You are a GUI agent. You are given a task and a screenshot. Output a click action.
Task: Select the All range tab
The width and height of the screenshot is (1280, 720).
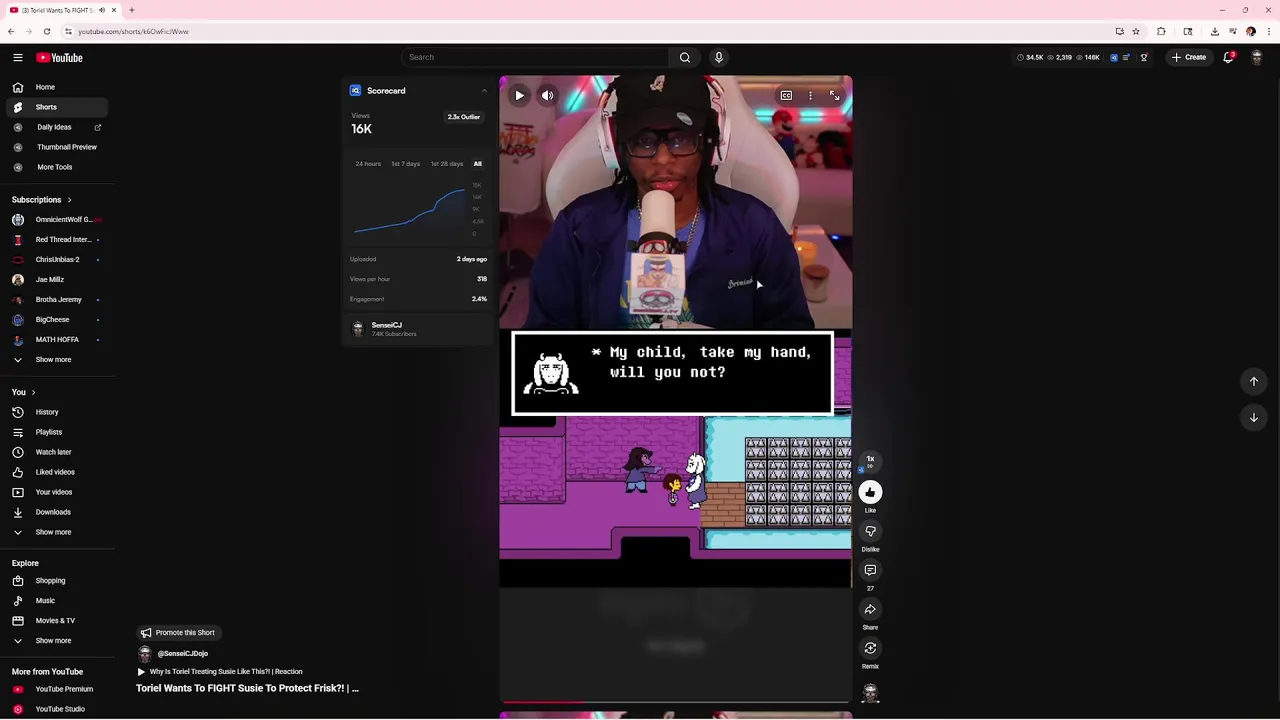click(x=477, y=164)
